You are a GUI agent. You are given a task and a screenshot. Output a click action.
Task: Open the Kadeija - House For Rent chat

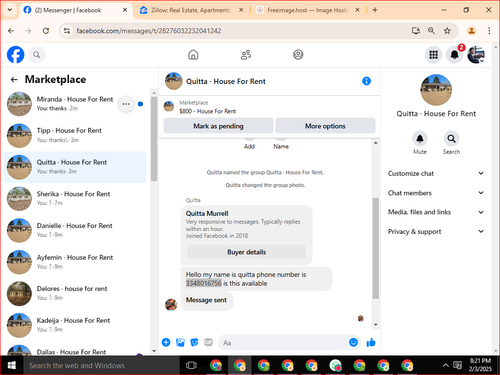tap(75, 325)
